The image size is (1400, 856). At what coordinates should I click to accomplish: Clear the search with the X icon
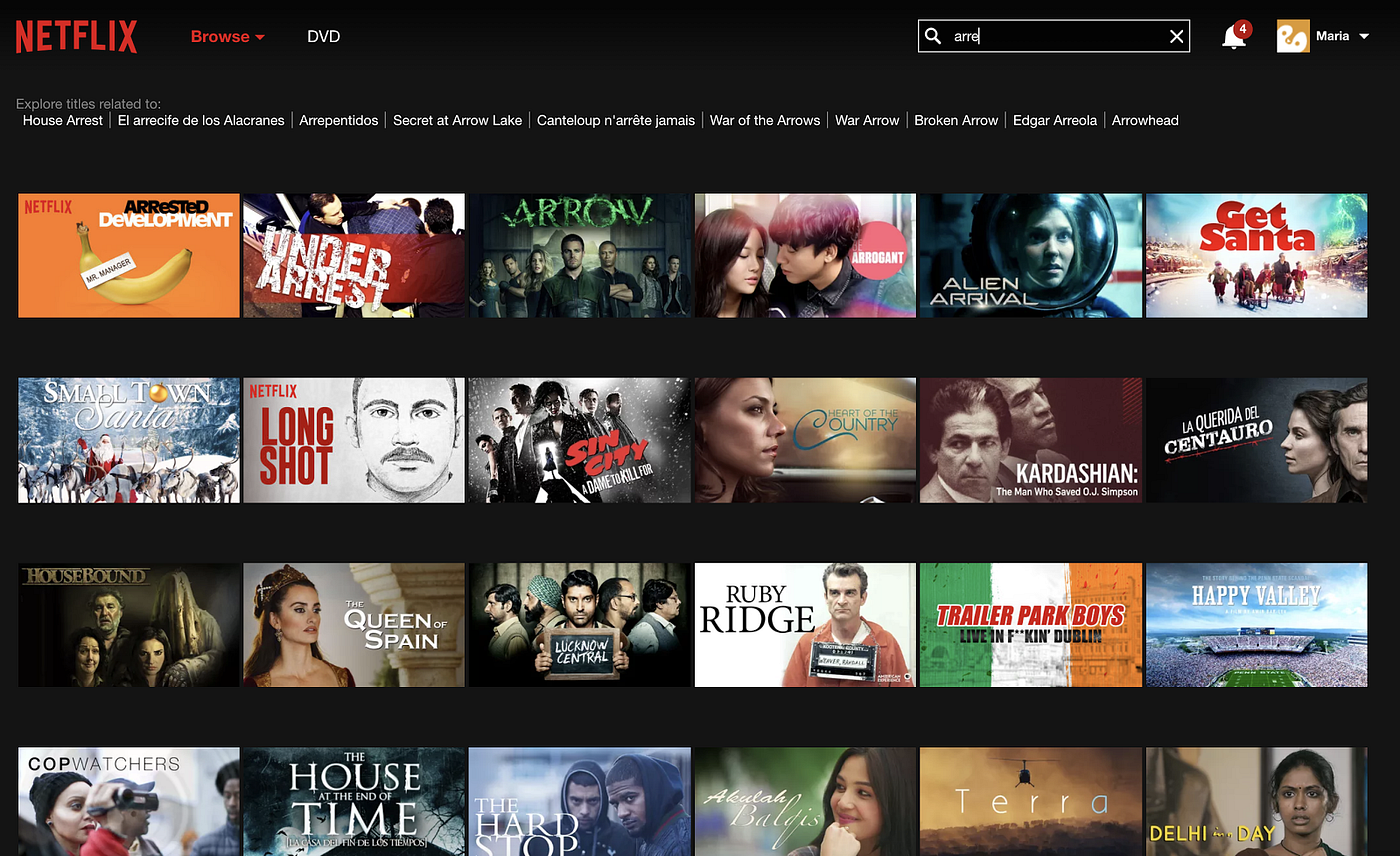click(x=1177, y=37)
